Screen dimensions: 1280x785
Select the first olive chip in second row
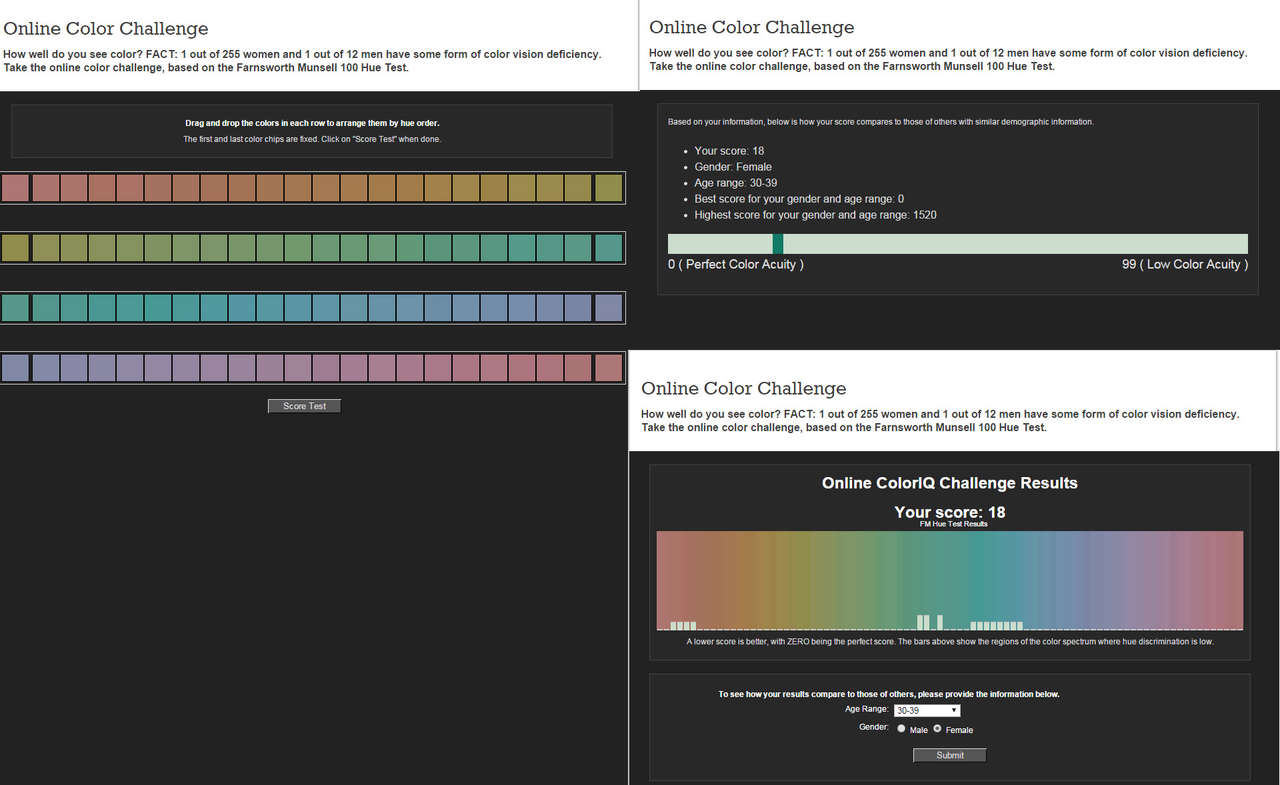point(15,248)
